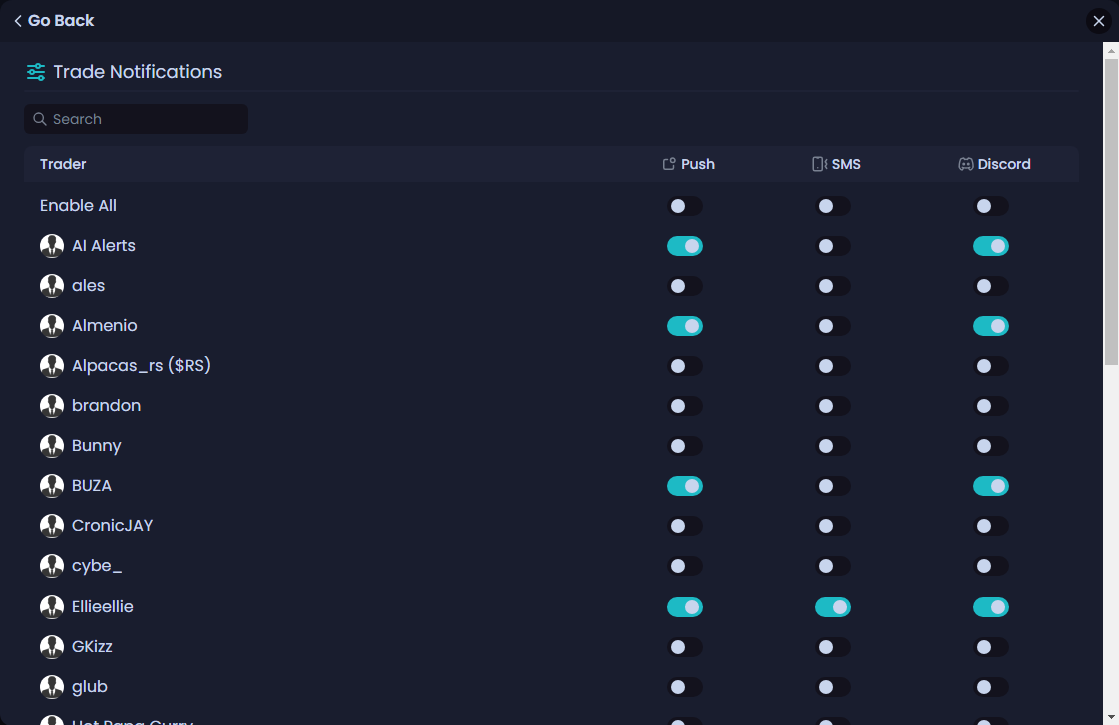Image resolution: width=1119 pixels, height=725 pixels.
Task: Click the Discord logo column header
Action: (x=966, y=164)
